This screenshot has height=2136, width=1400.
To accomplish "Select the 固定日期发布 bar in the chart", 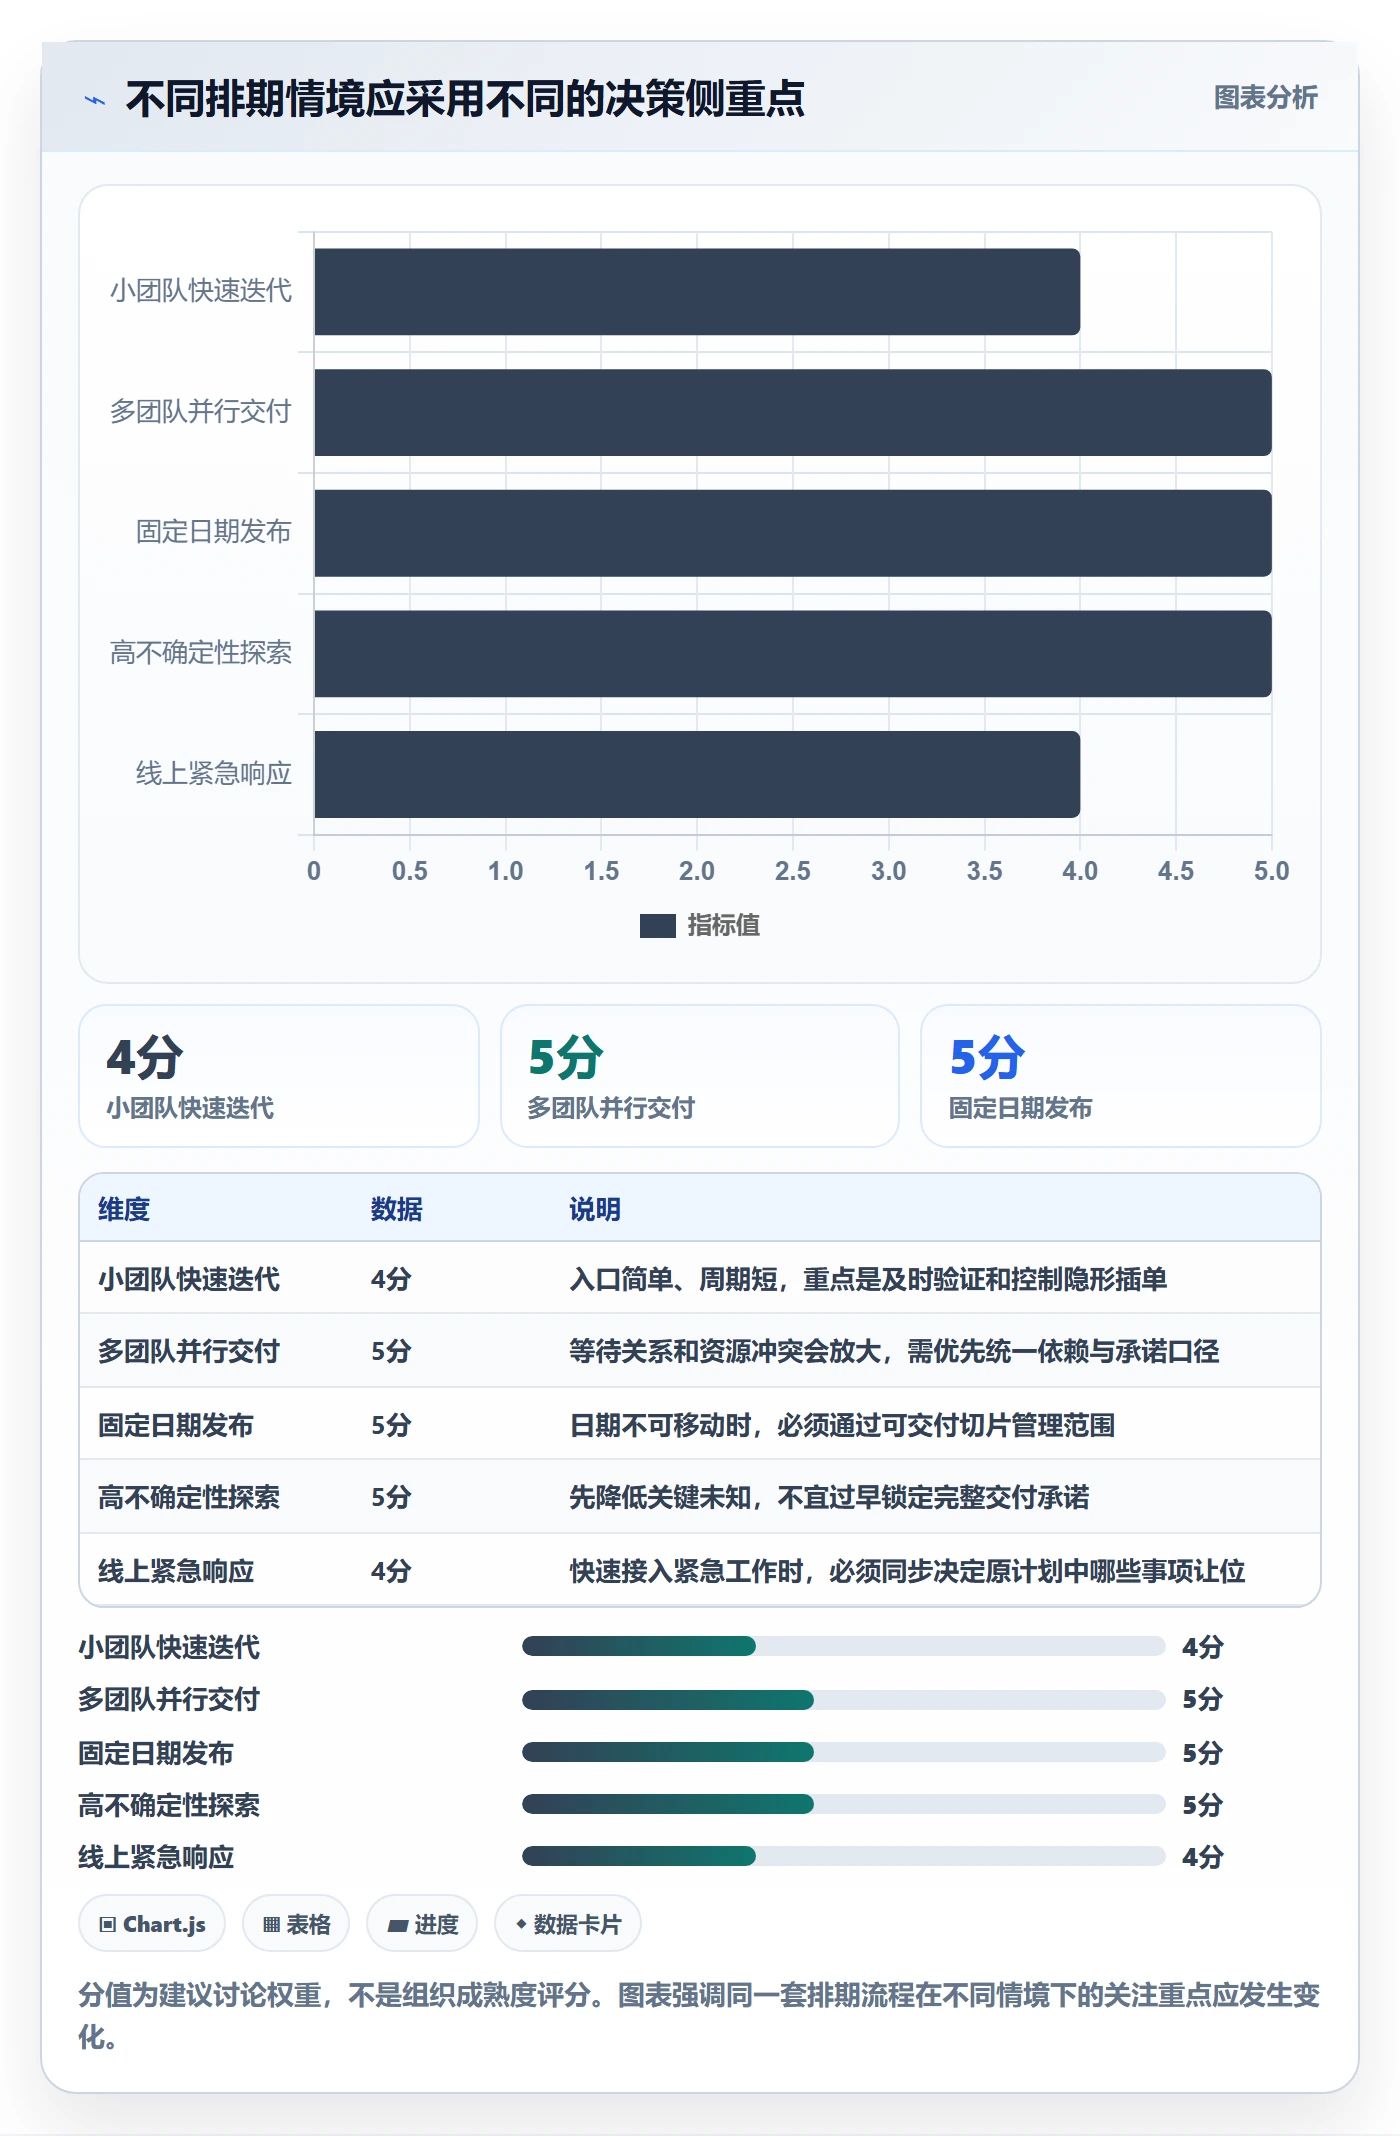I will coord(793,533).
